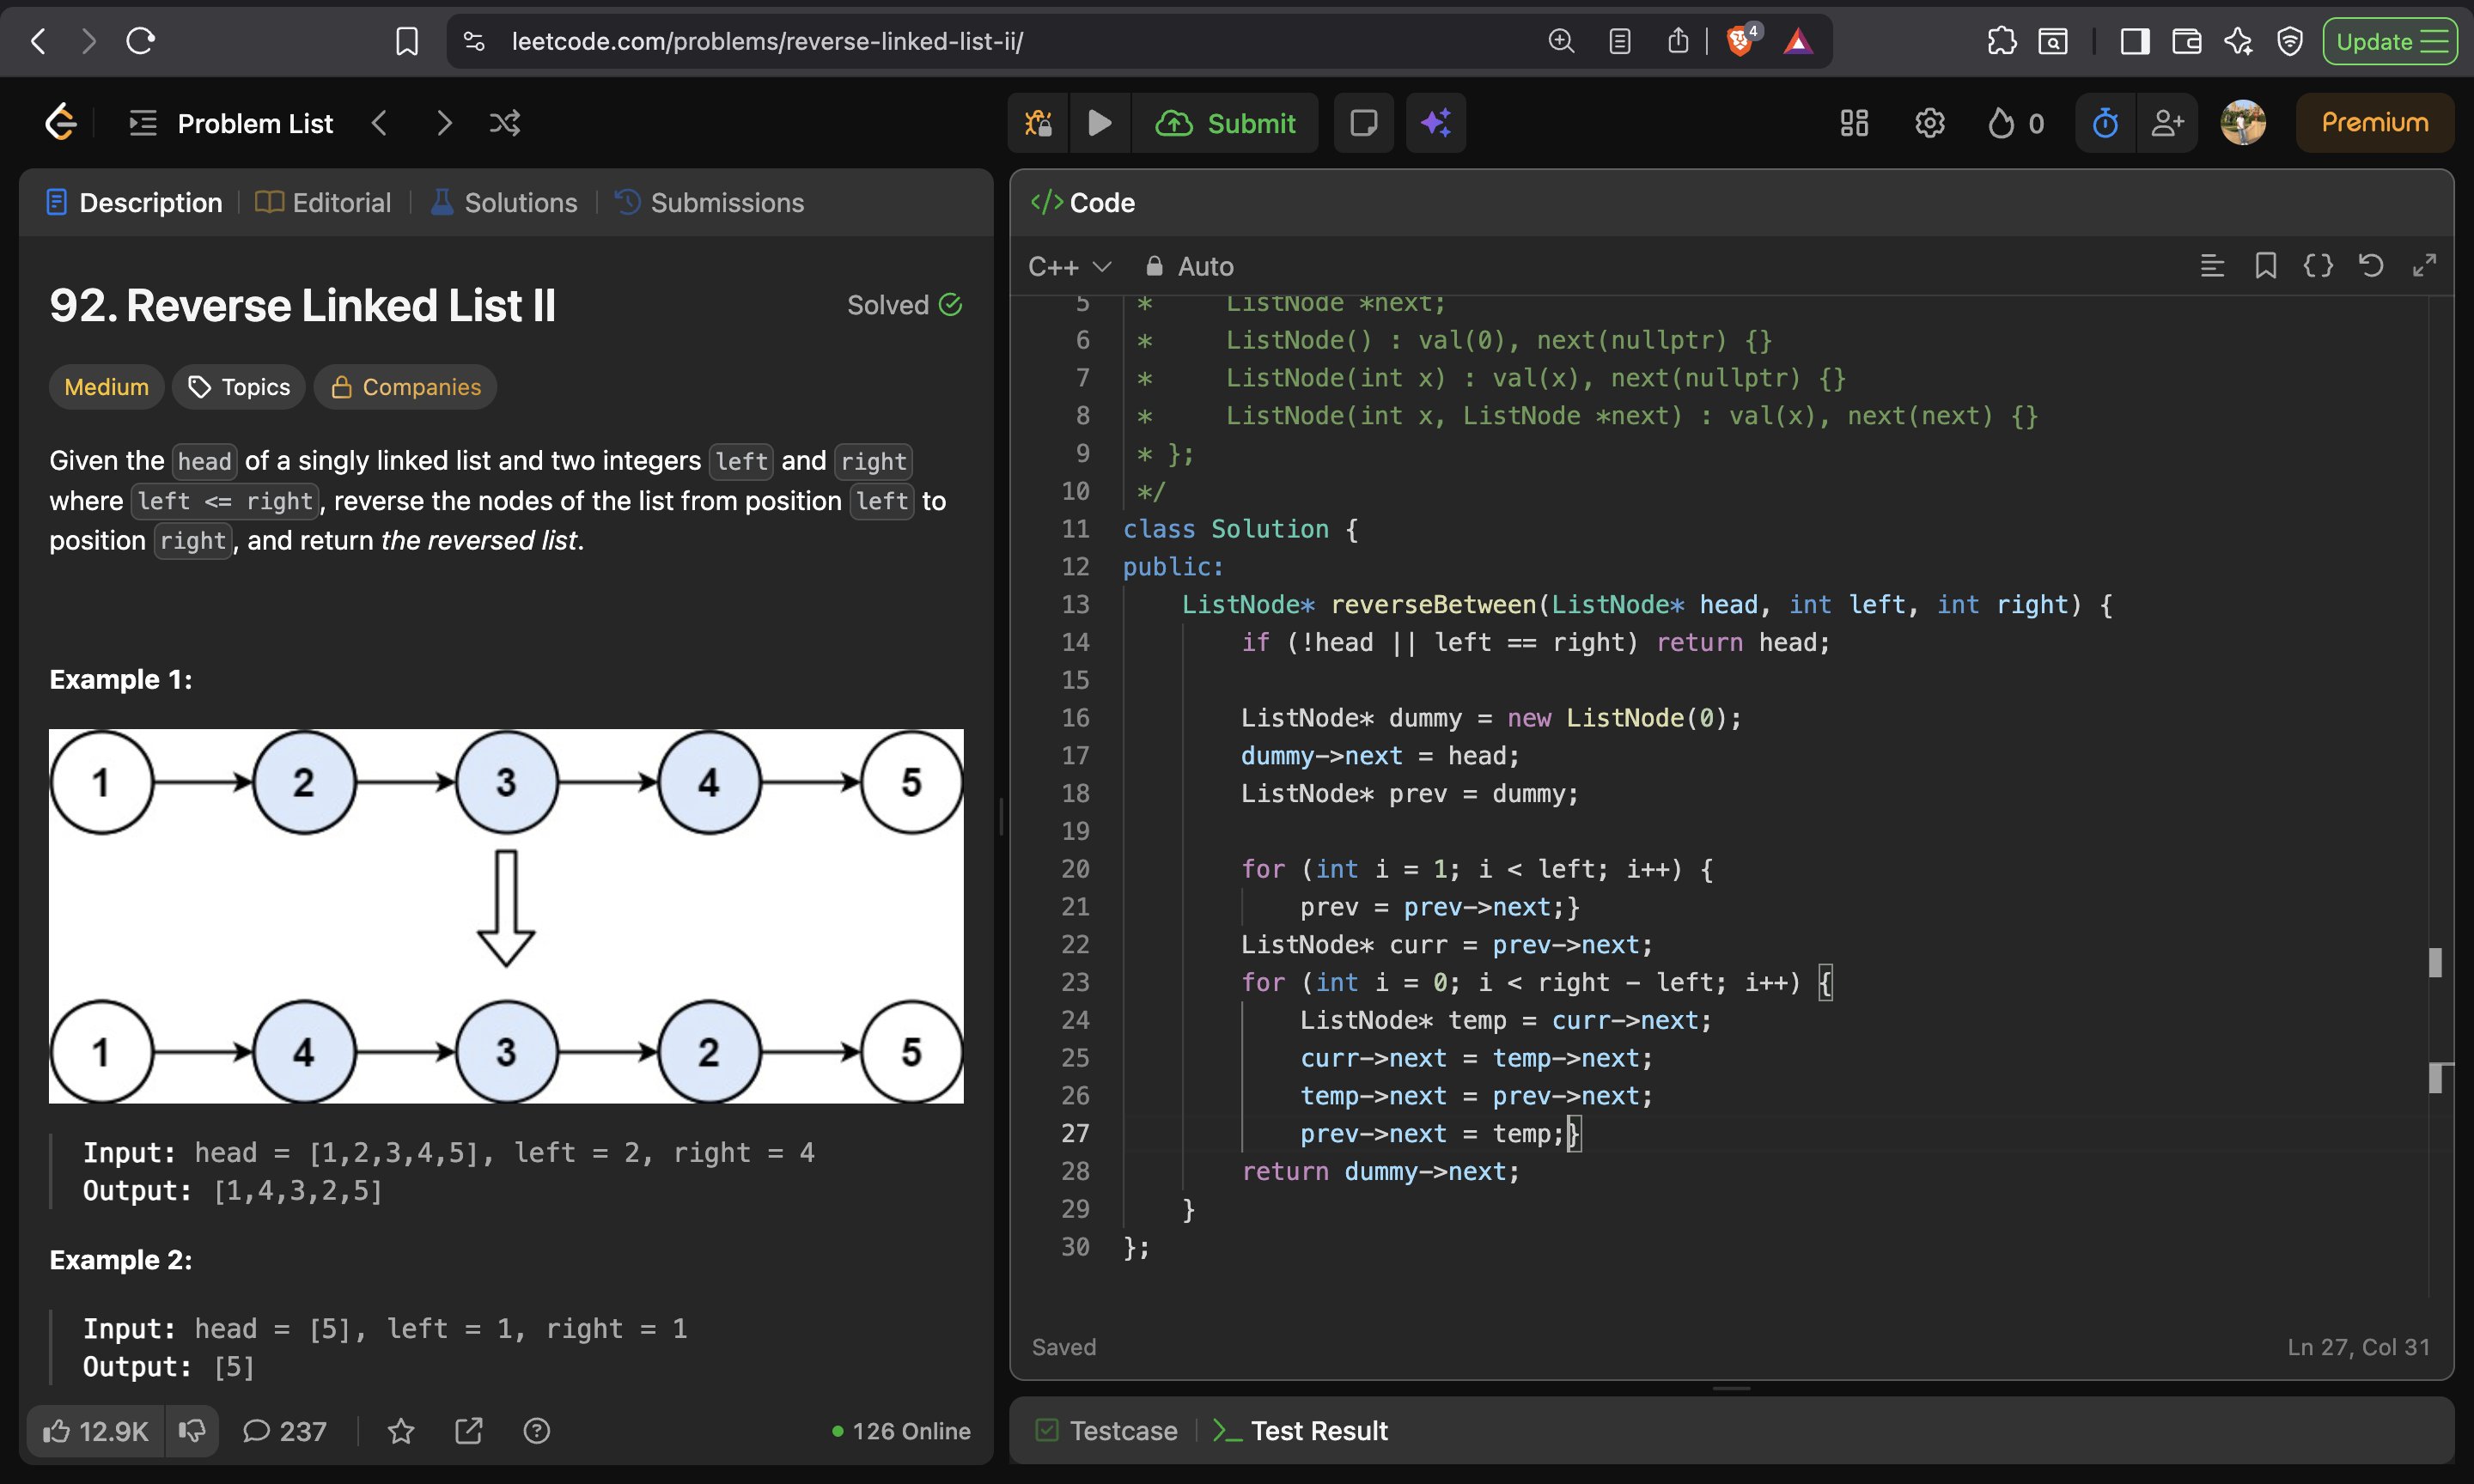Image resolution: width=2474 pixels, height=1484 pixels.
Task: Maximize the code editor with the fullscreen icon
Action: (2423, 266)
